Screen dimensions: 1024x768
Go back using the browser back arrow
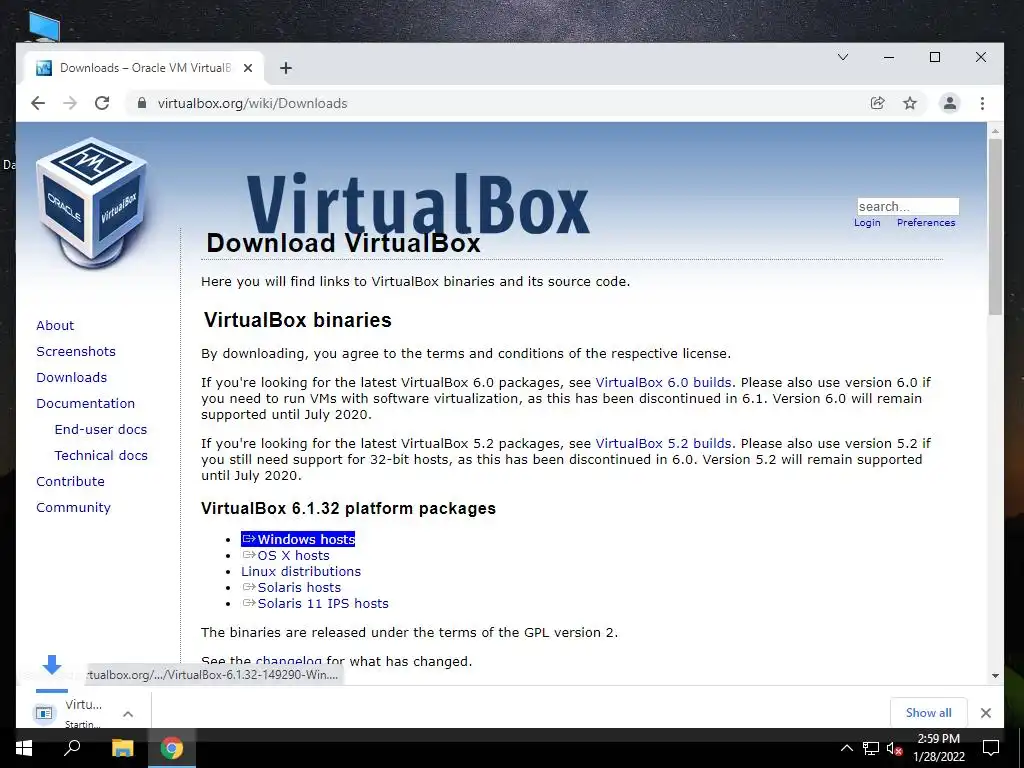click(x=38, y=103)
